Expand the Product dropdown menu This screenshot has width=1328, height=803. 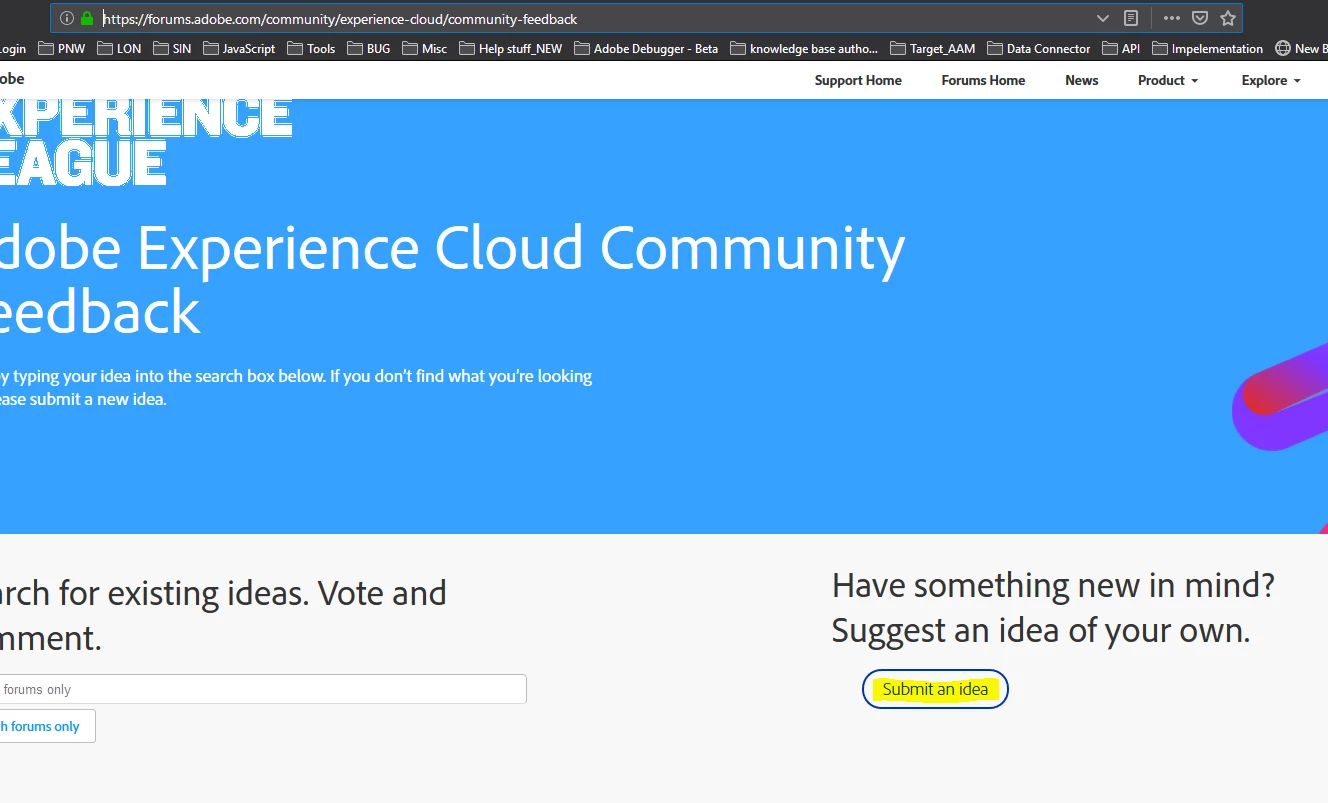1168,80
